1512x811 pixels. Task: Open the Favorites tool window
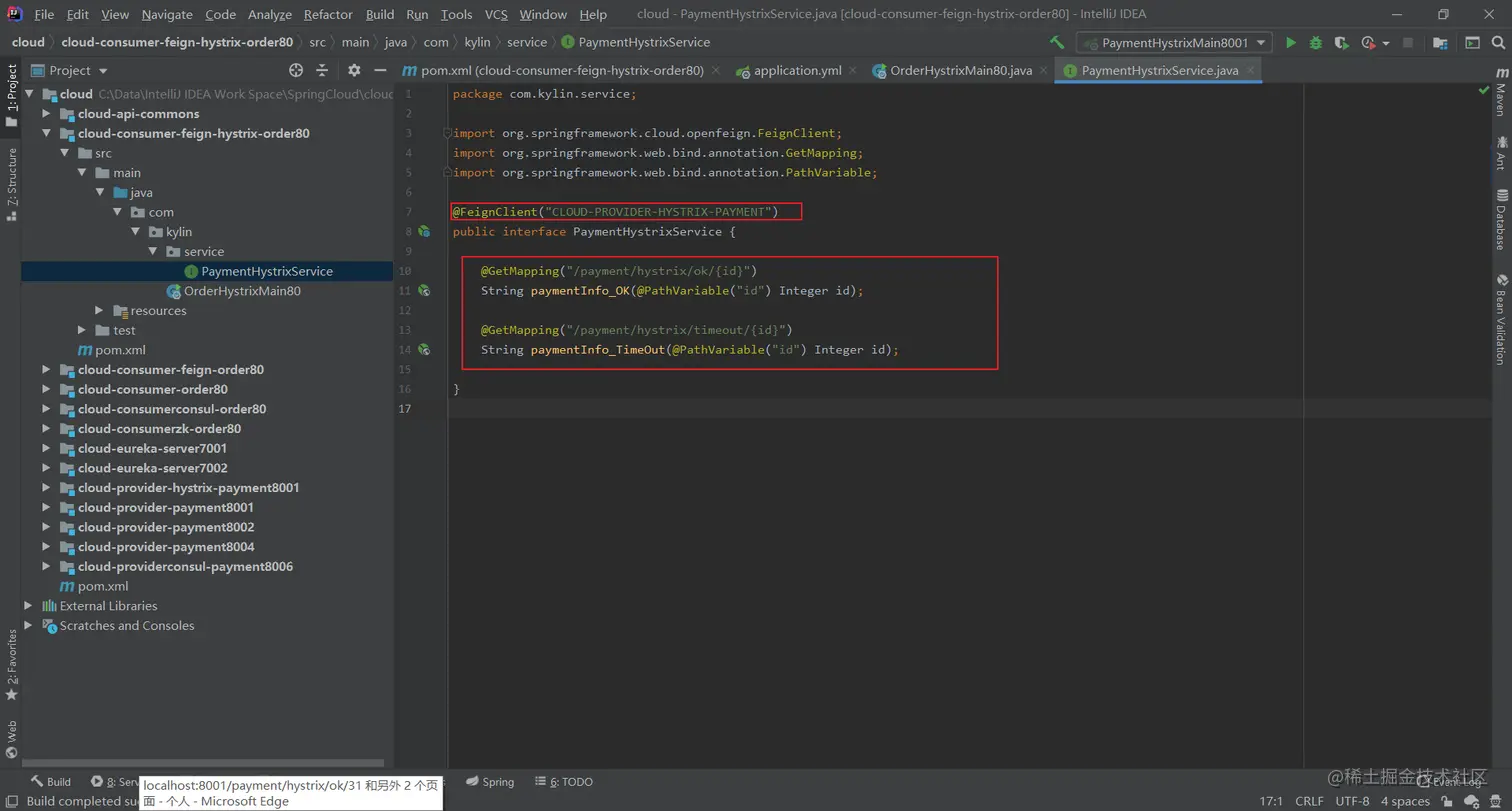(x=11, y=665)
